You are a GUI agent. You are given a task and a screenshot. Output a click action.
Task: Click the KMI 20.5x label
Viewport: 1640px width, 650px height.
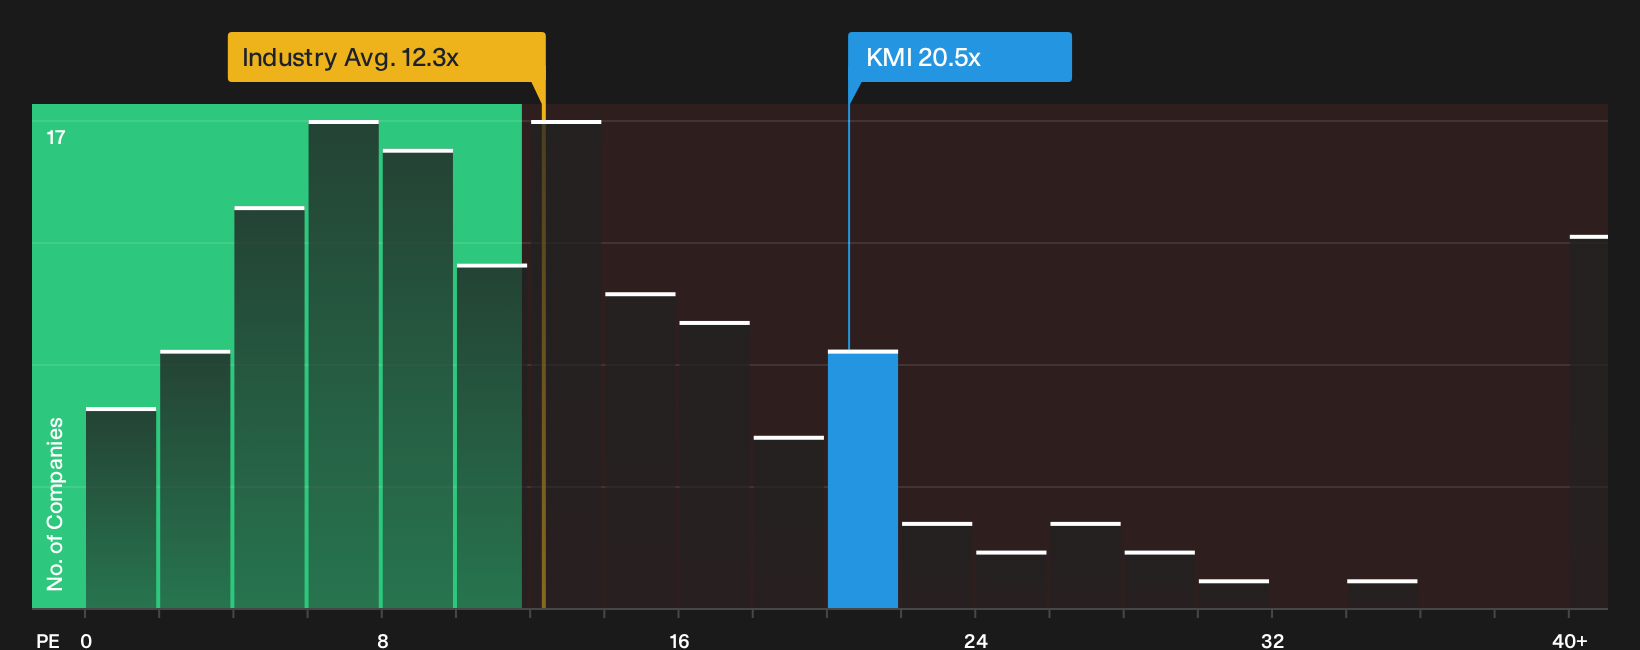tap(959, 57)
